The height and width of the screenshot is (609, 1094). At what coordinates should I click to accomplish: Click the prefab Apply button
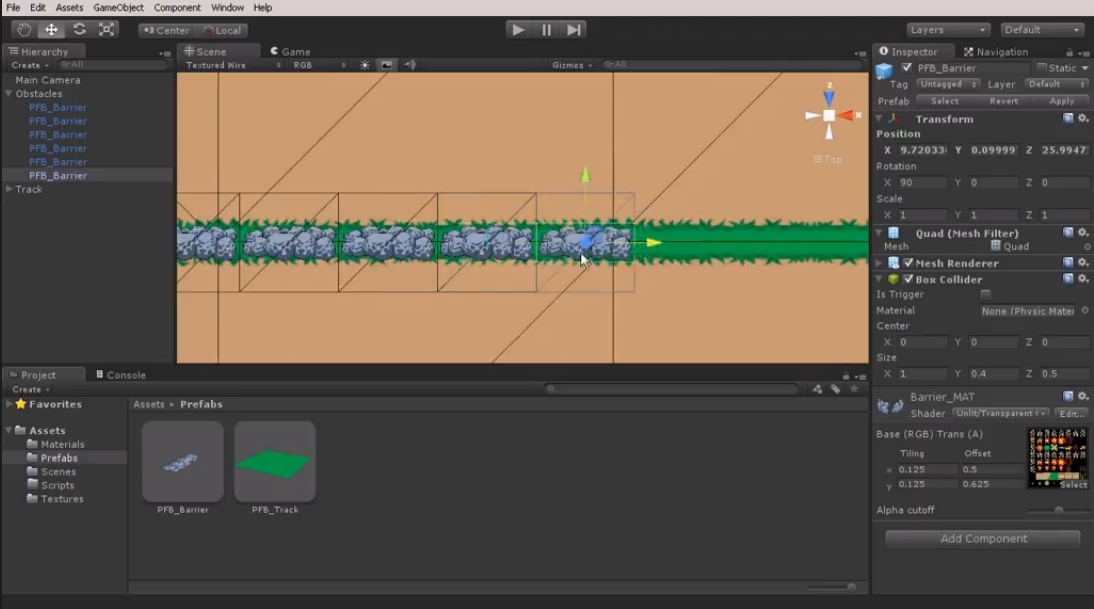[x=1061, y=101]
